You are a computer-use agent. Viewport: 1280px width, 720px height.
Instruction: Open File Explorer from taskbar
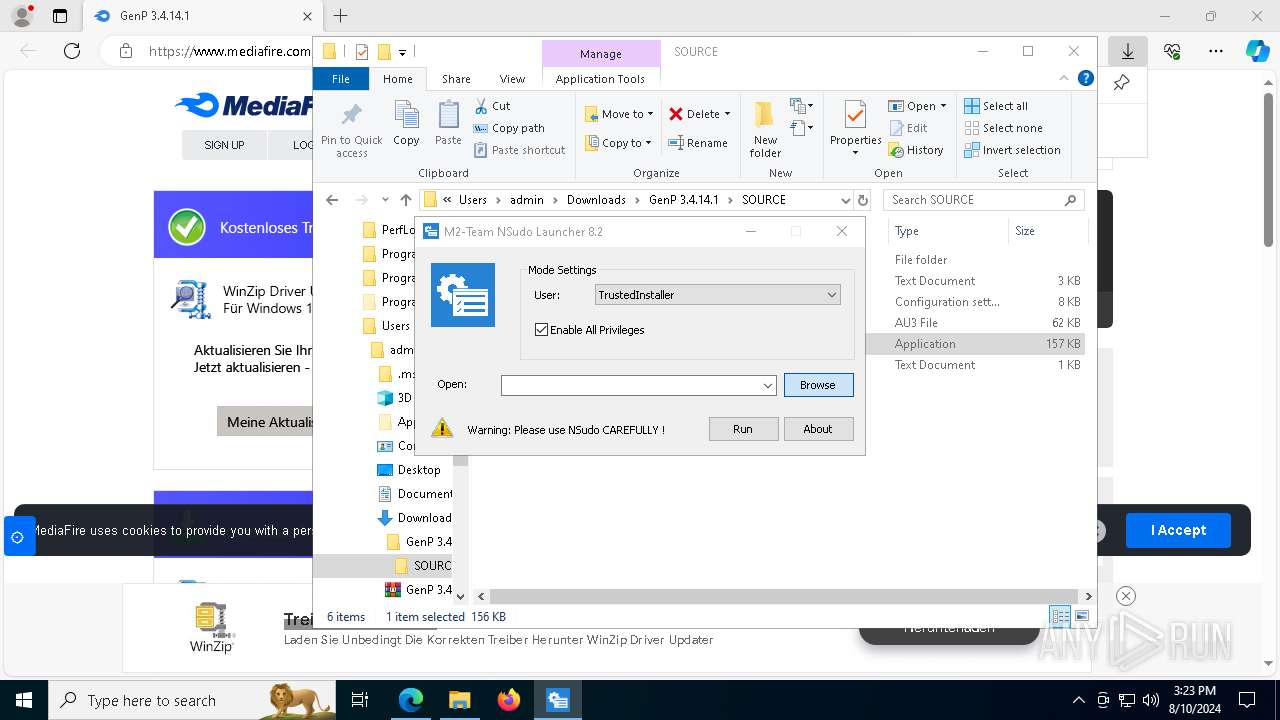460,700
